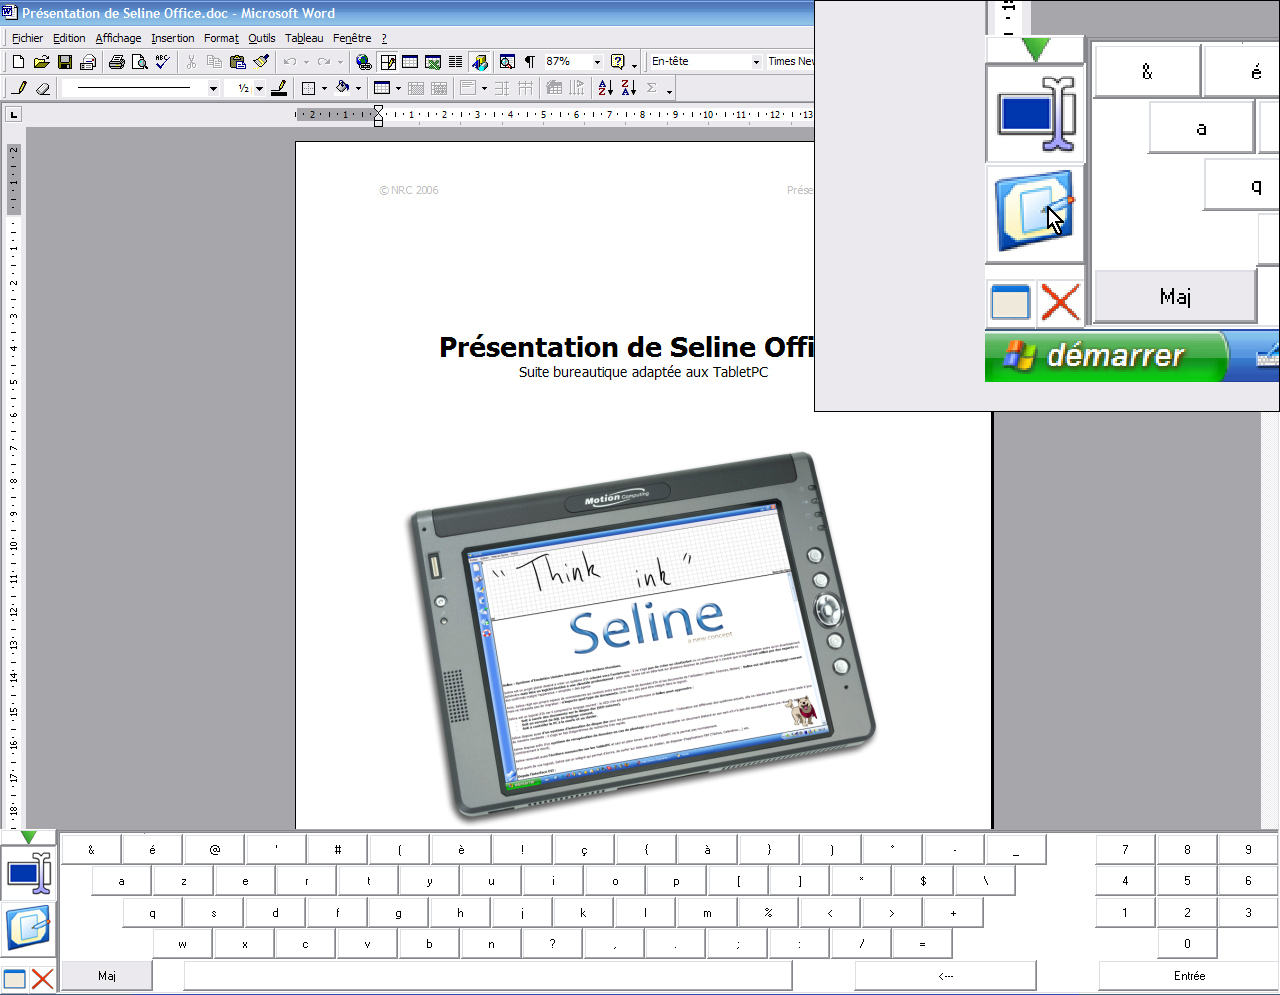Run the ABC spelling check

[163, 62]
